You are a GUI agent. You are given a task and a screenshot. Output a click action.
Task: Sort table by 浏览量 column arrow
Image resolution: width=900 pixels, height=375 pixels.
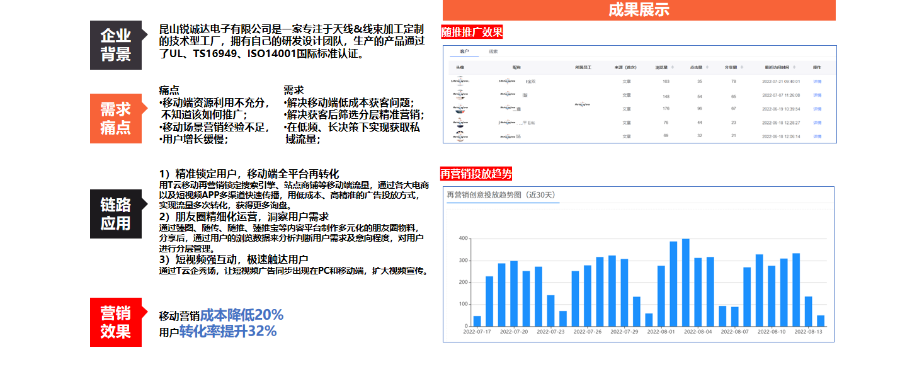pyautogui.click(x=673, y=67)
